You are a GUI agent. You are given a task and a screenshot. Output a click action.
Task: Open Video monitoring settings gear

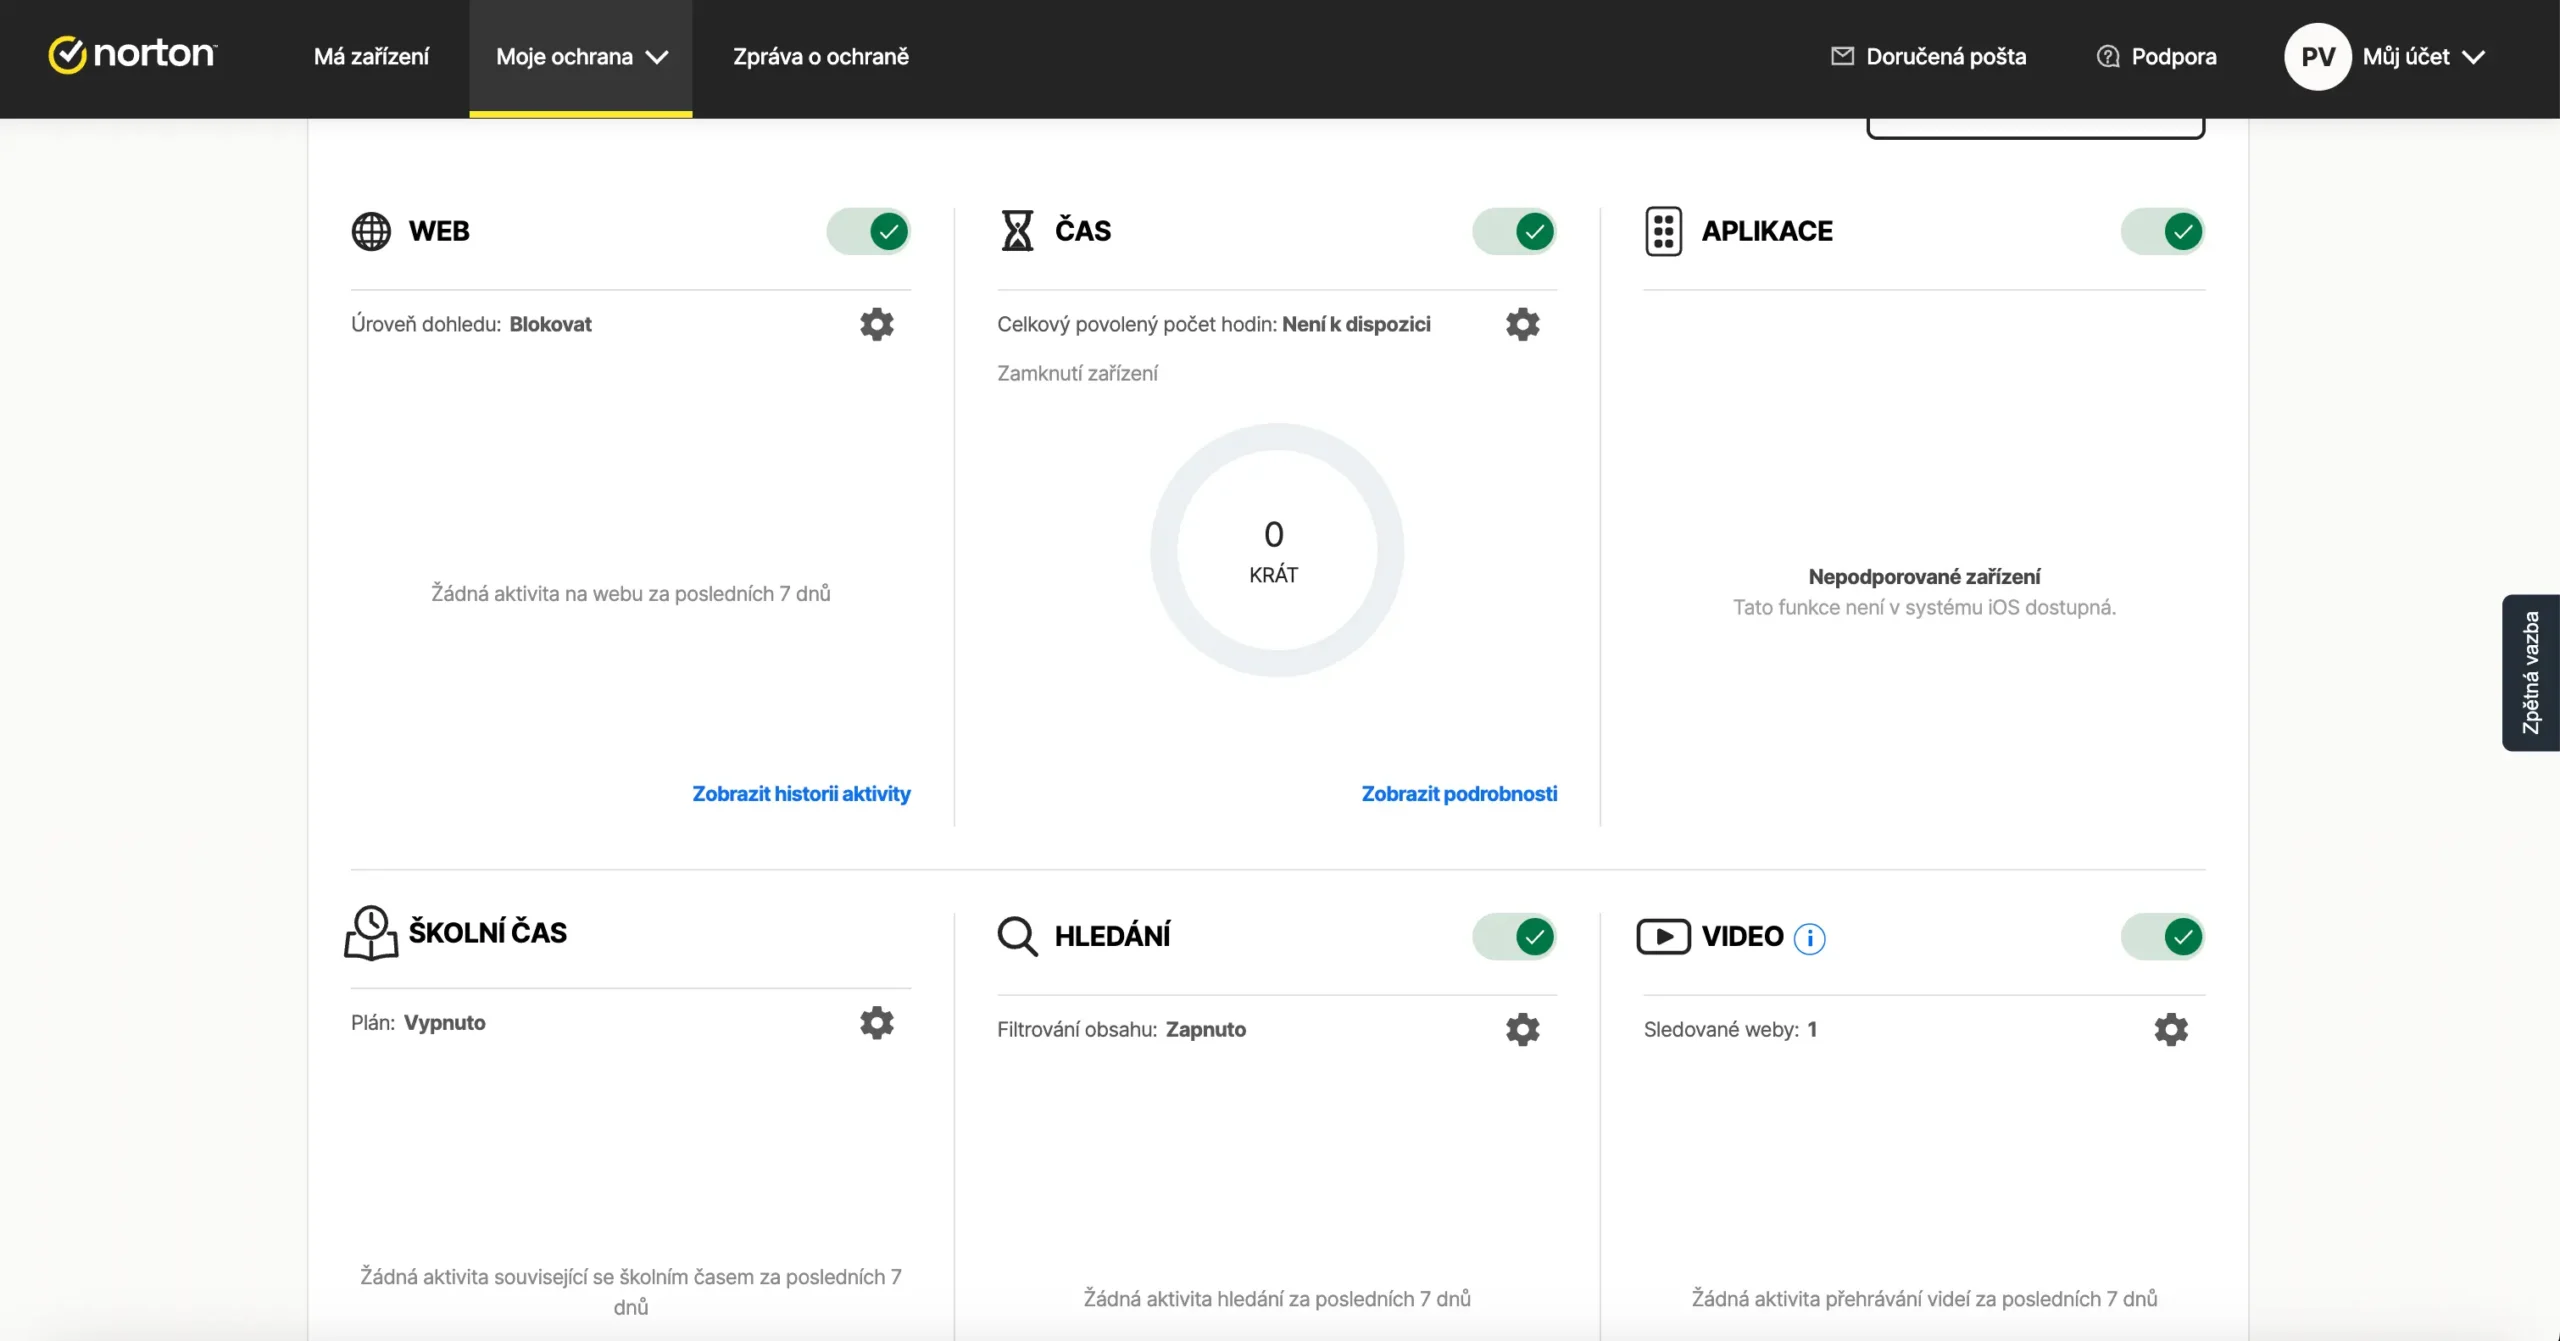click(2170, 1029)
